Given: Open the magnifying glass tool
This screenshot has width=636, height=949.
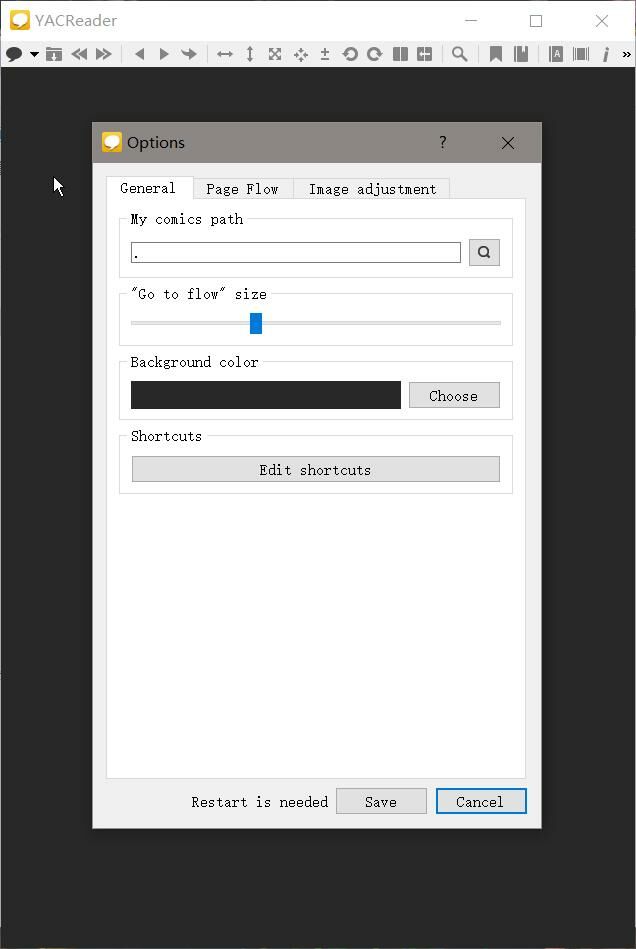Looking at the screenshot, I should (459, 54).
